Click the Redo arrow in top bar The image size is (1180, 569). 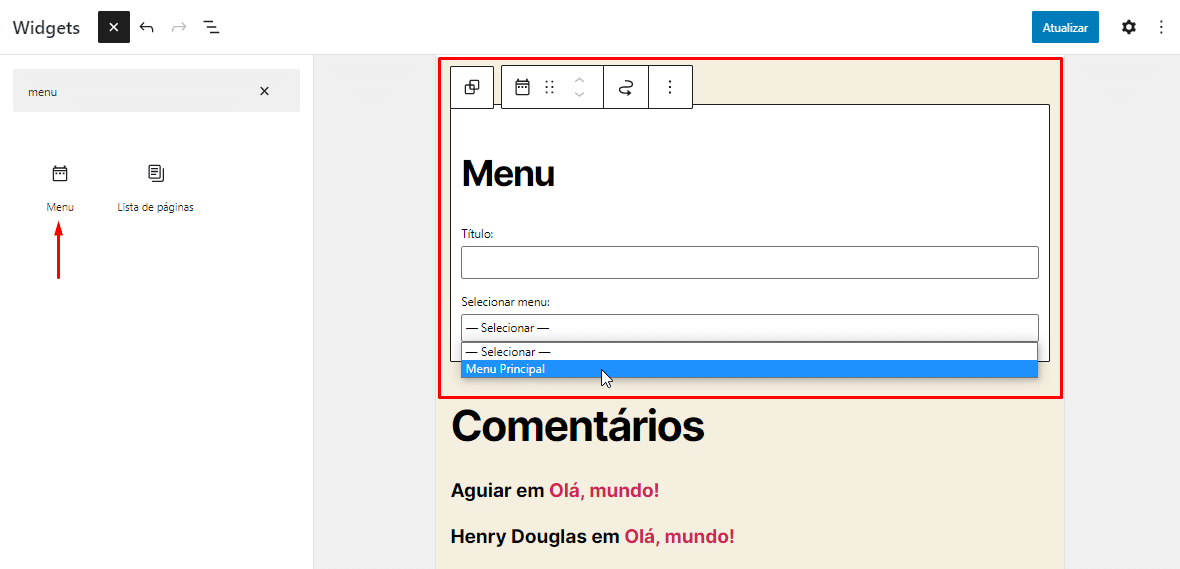point(179,27)
